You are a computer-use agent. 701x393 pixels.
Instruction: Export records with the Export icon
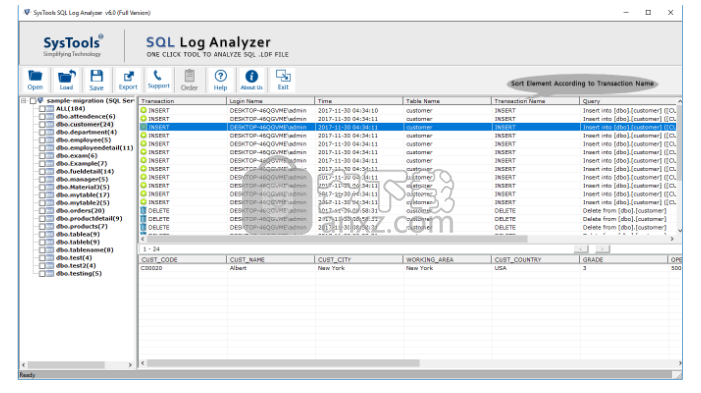pyautogui.click(x=128, y=80)
